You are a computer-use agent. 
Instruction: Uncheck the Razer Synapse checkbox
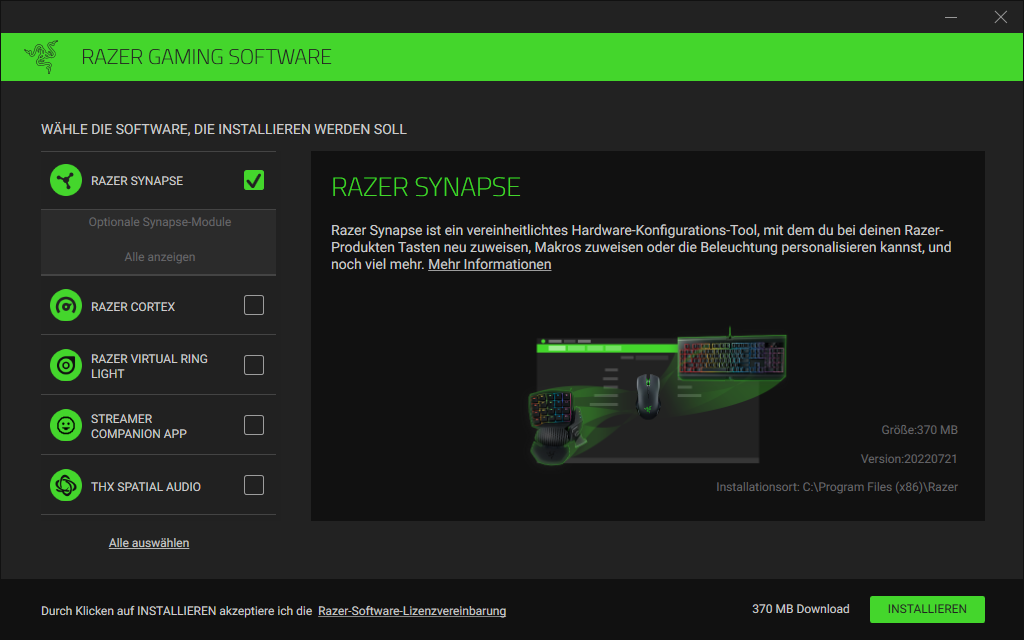pyautogui.click(x=254, y=180)
